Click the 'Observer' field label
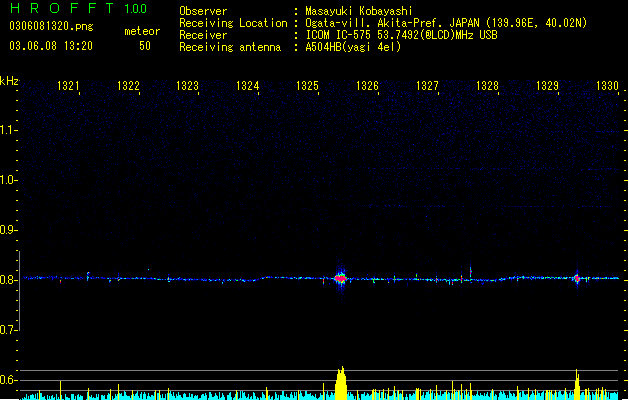The height and width of the screenshot is (400, 629). (x=203, y=11)
